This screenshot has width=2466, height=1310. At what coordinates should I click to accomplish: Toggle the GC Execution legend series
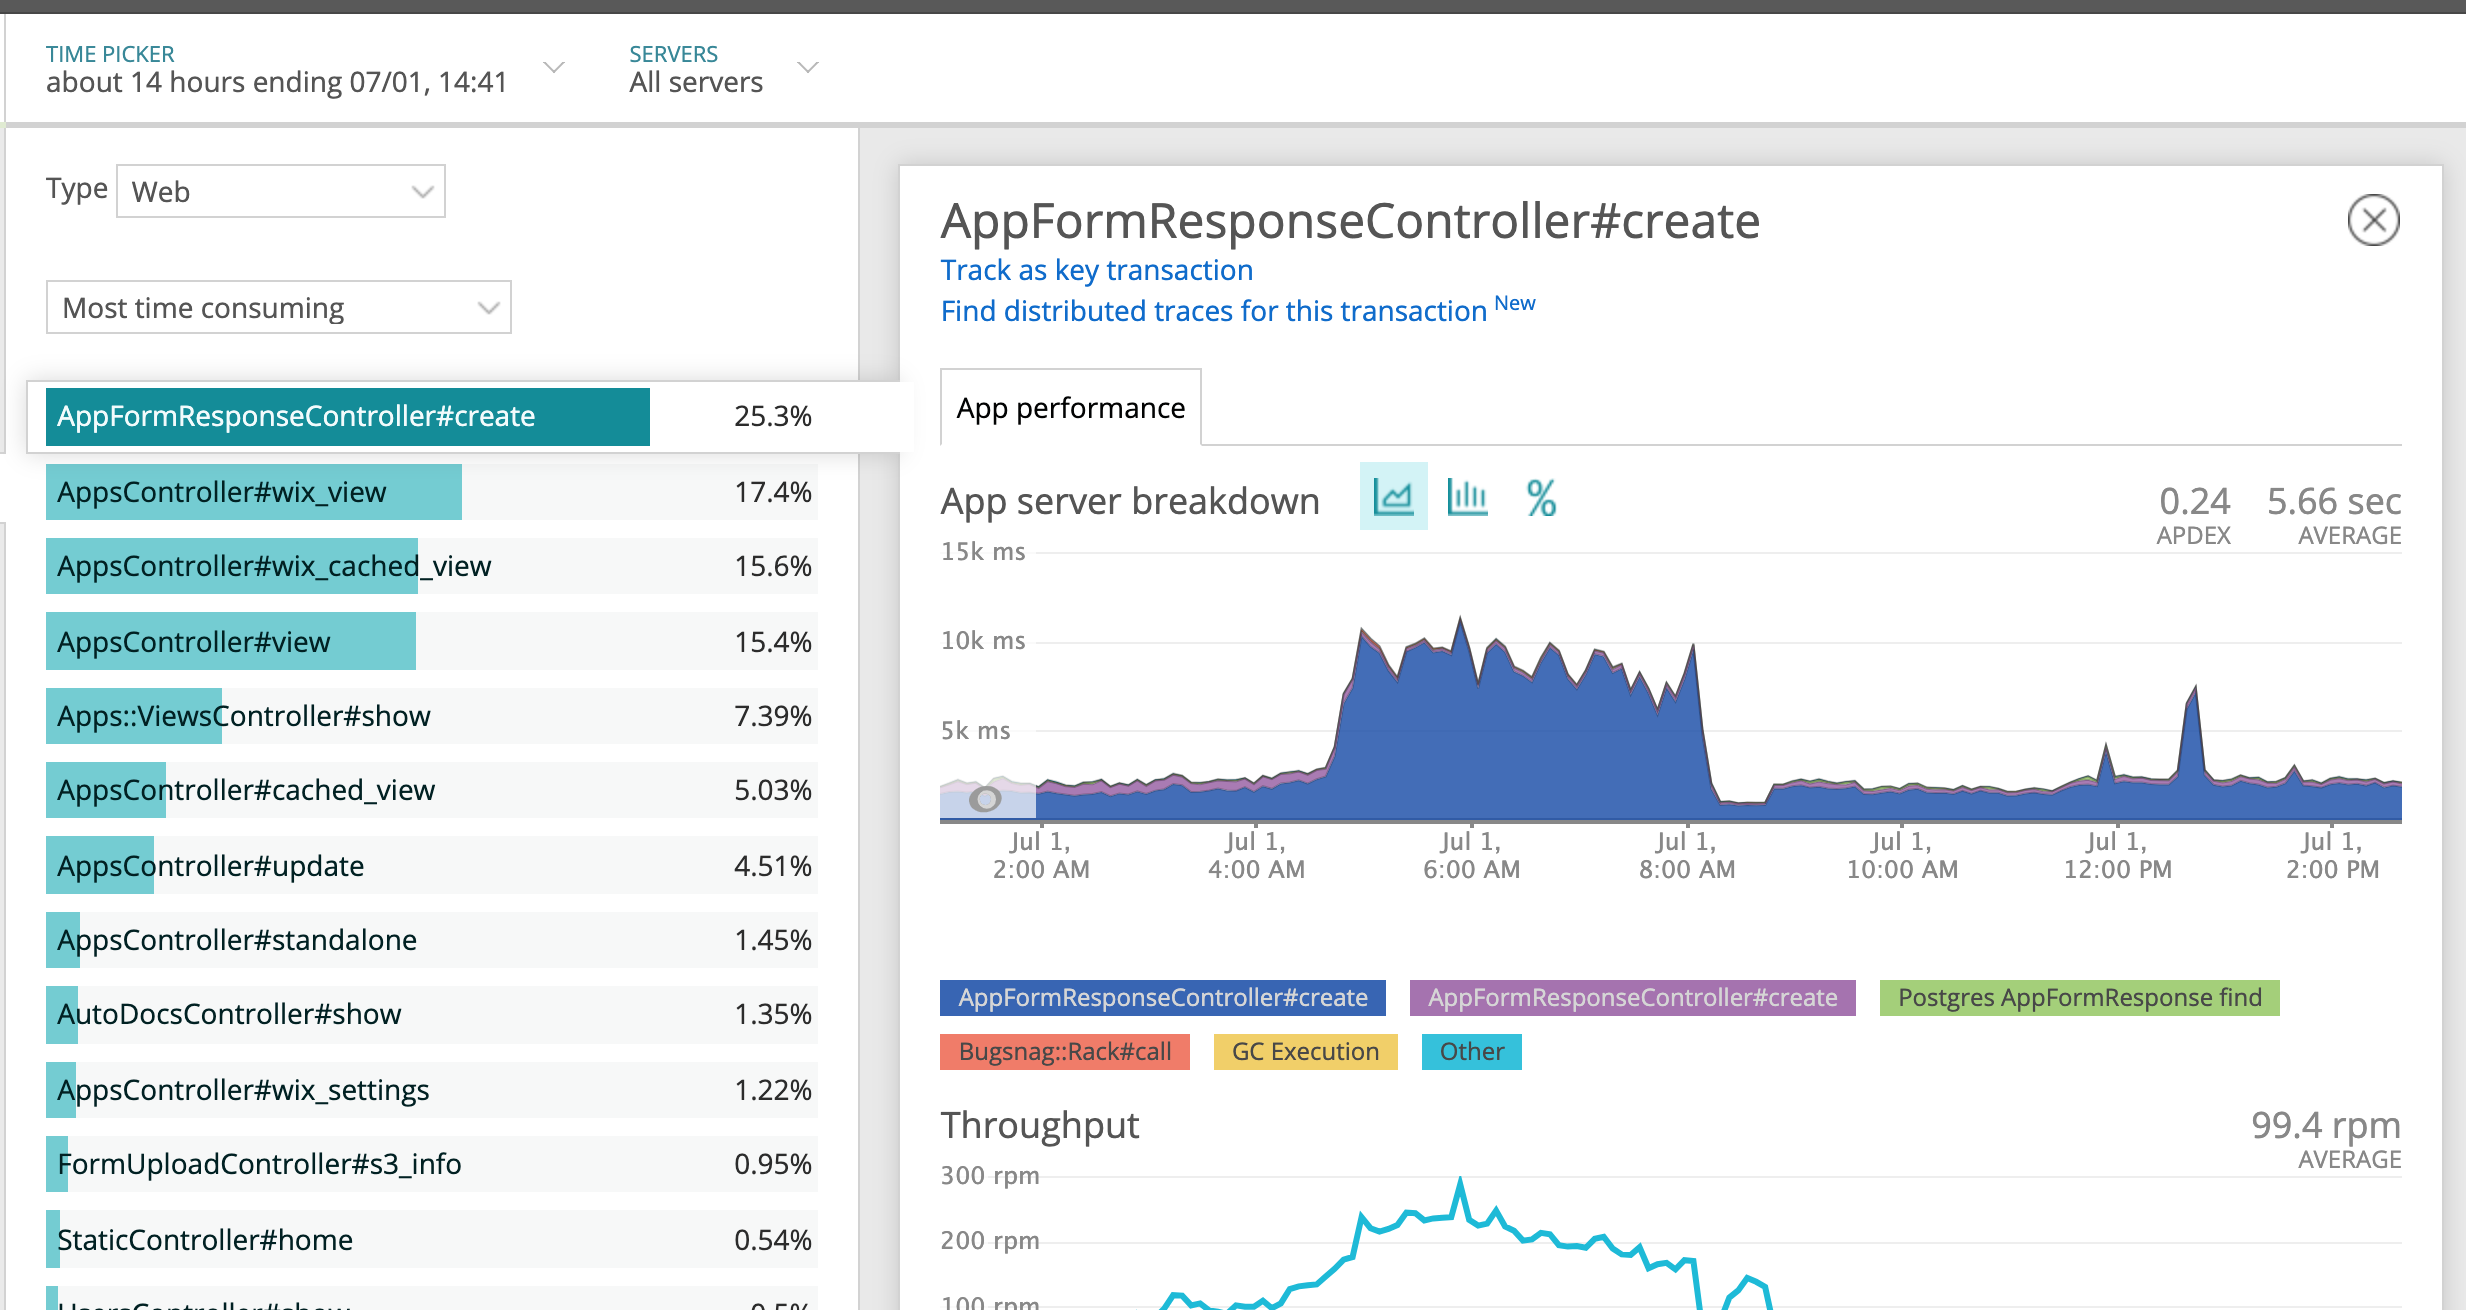pyautogui.click(x=1305, y=1052)
